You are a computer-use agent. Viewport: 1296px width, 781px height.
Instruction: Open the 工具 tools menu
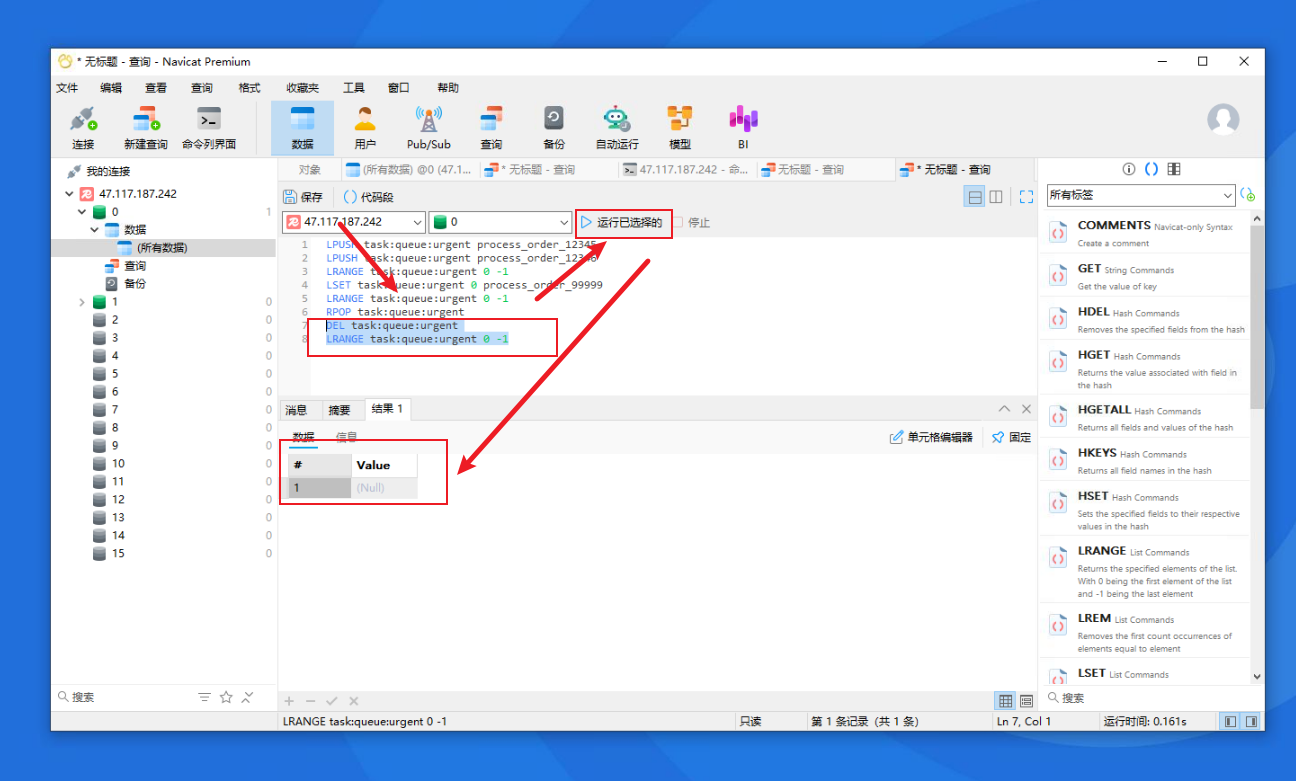(354, 88)
